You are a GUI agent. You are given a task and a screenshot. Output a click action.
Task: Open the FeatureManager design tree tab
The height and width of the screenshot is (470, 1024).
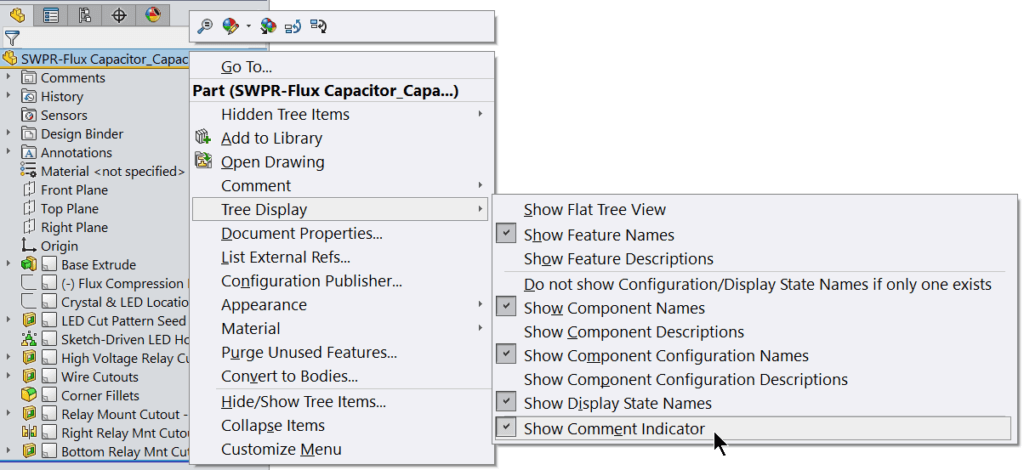pos(17,14)
